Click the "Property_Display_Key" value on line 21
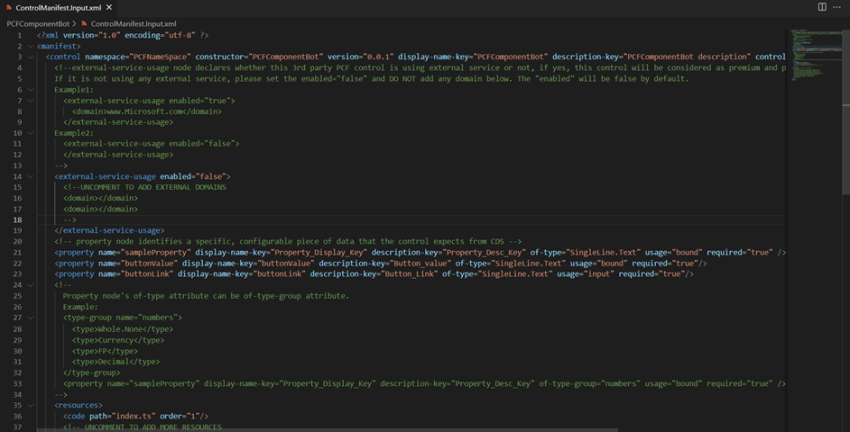 pos(320,252)
